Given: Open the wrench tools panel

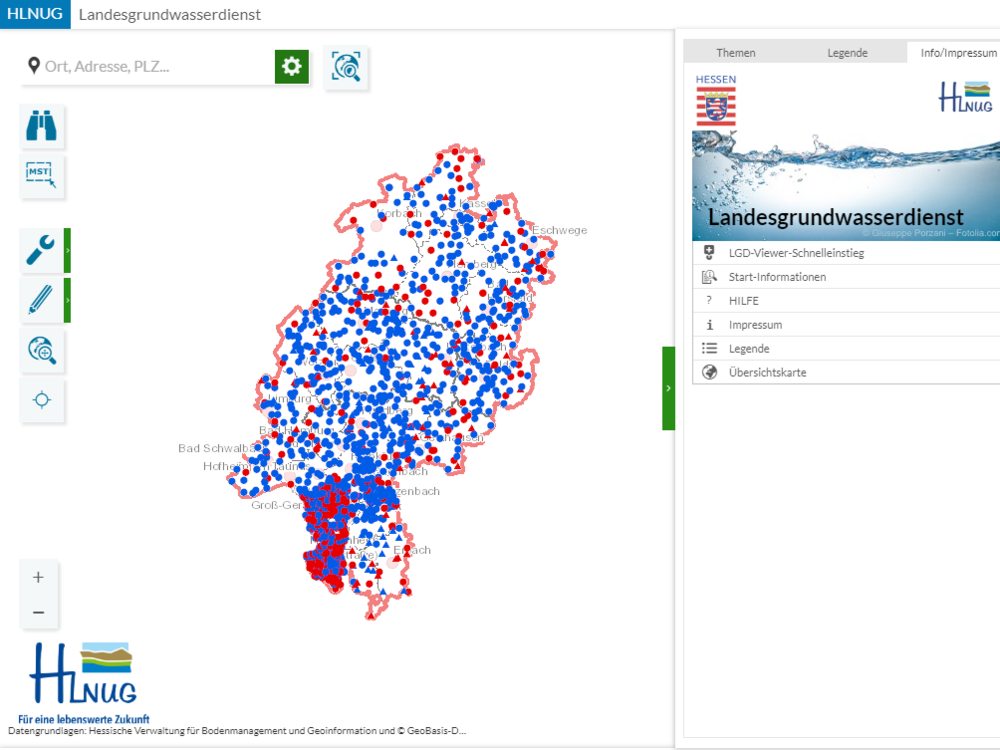Looking at the screenshot, I should tap(42, 250).
